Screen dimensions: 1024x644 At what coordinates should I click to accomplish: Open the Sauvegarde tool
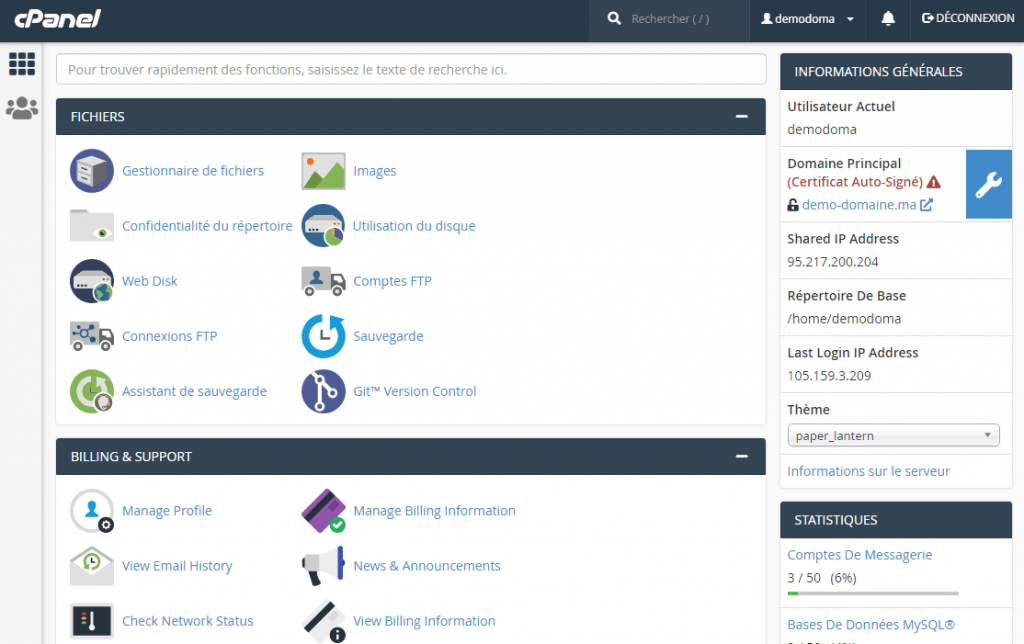click(387, 335)
